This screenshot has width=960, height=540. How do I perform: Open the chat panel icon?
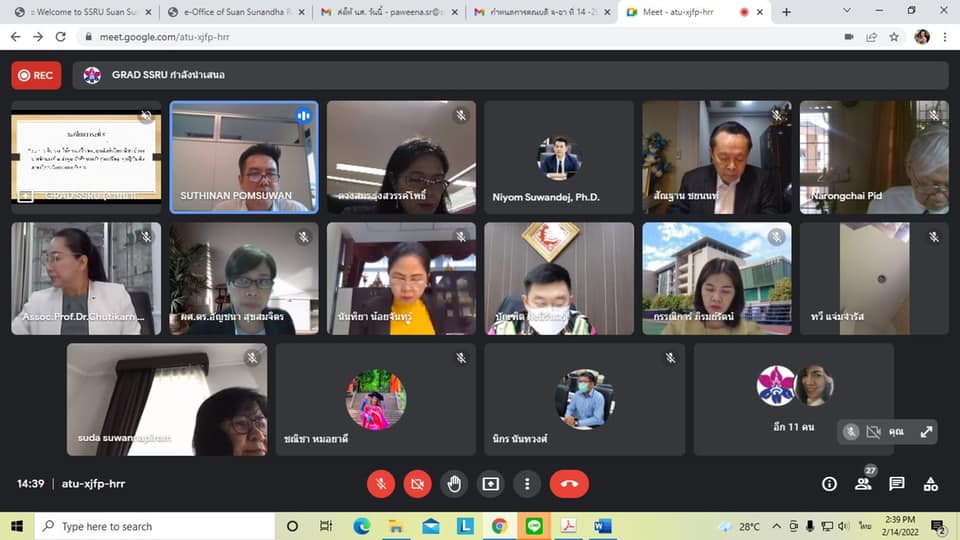(897, 484)
